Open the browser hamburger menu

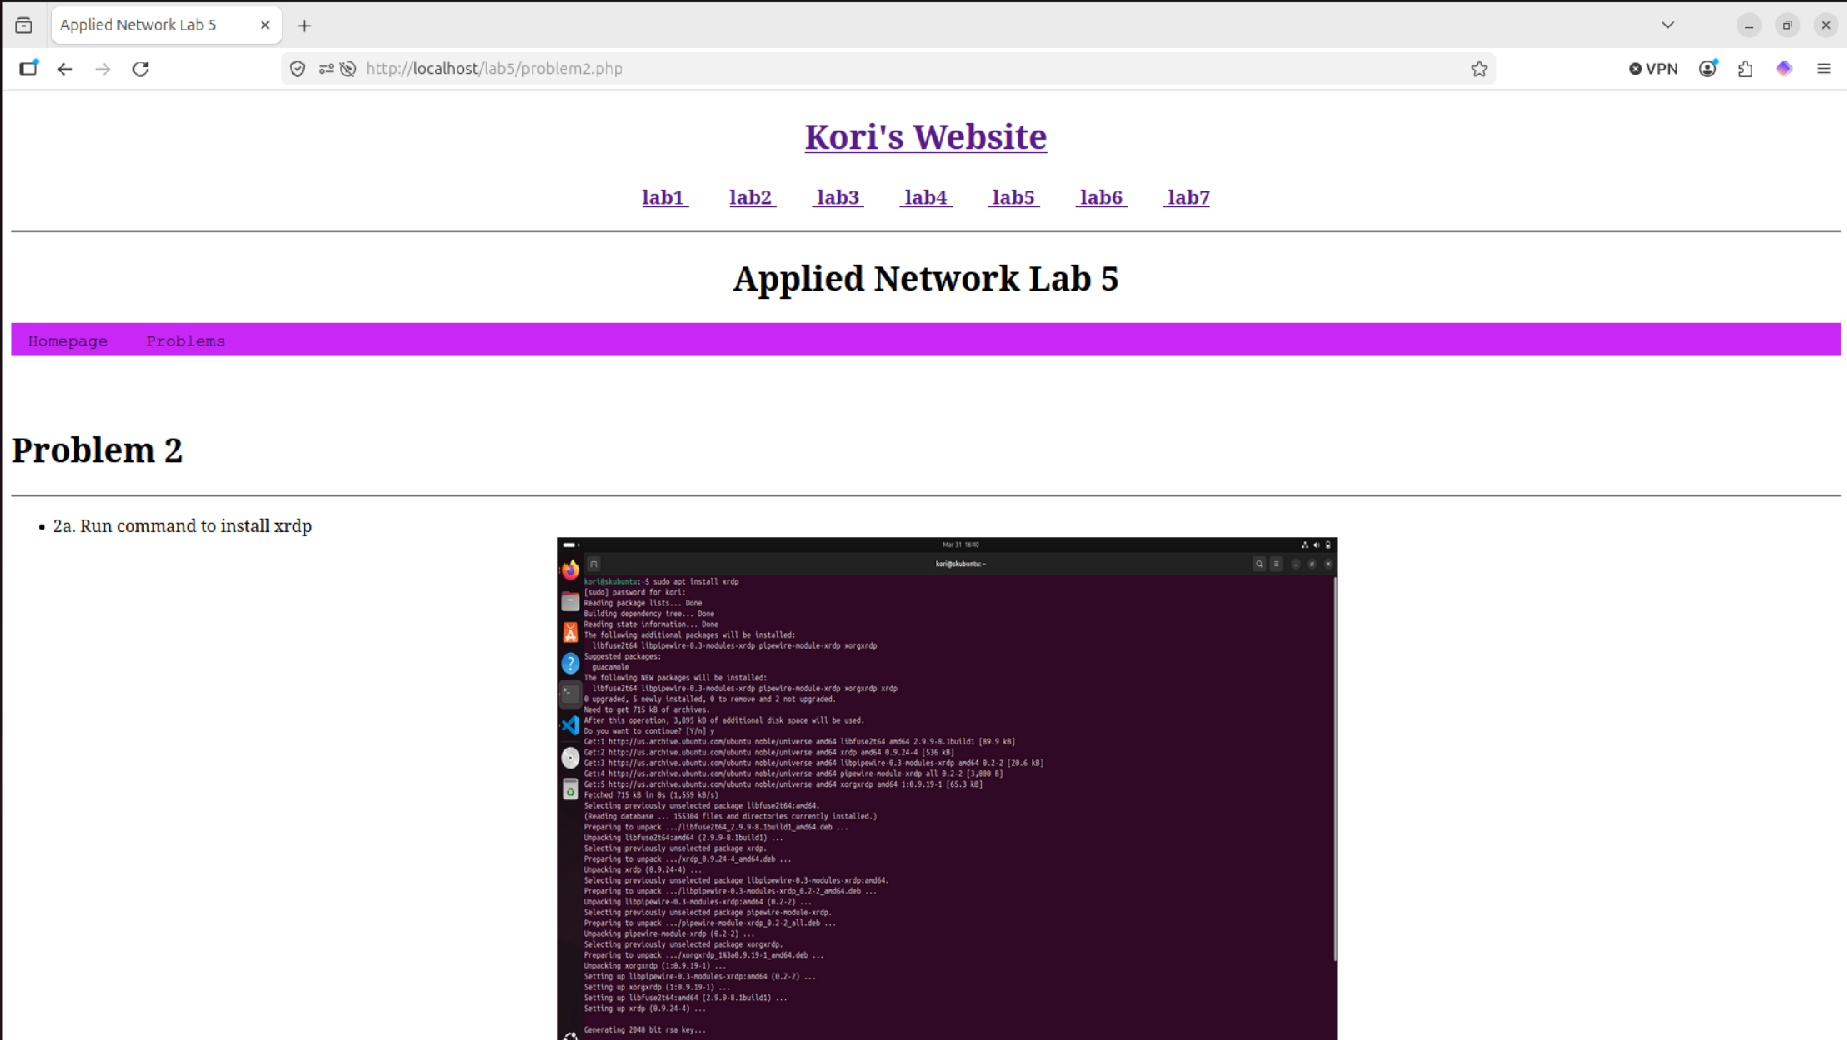point(1823,69)
